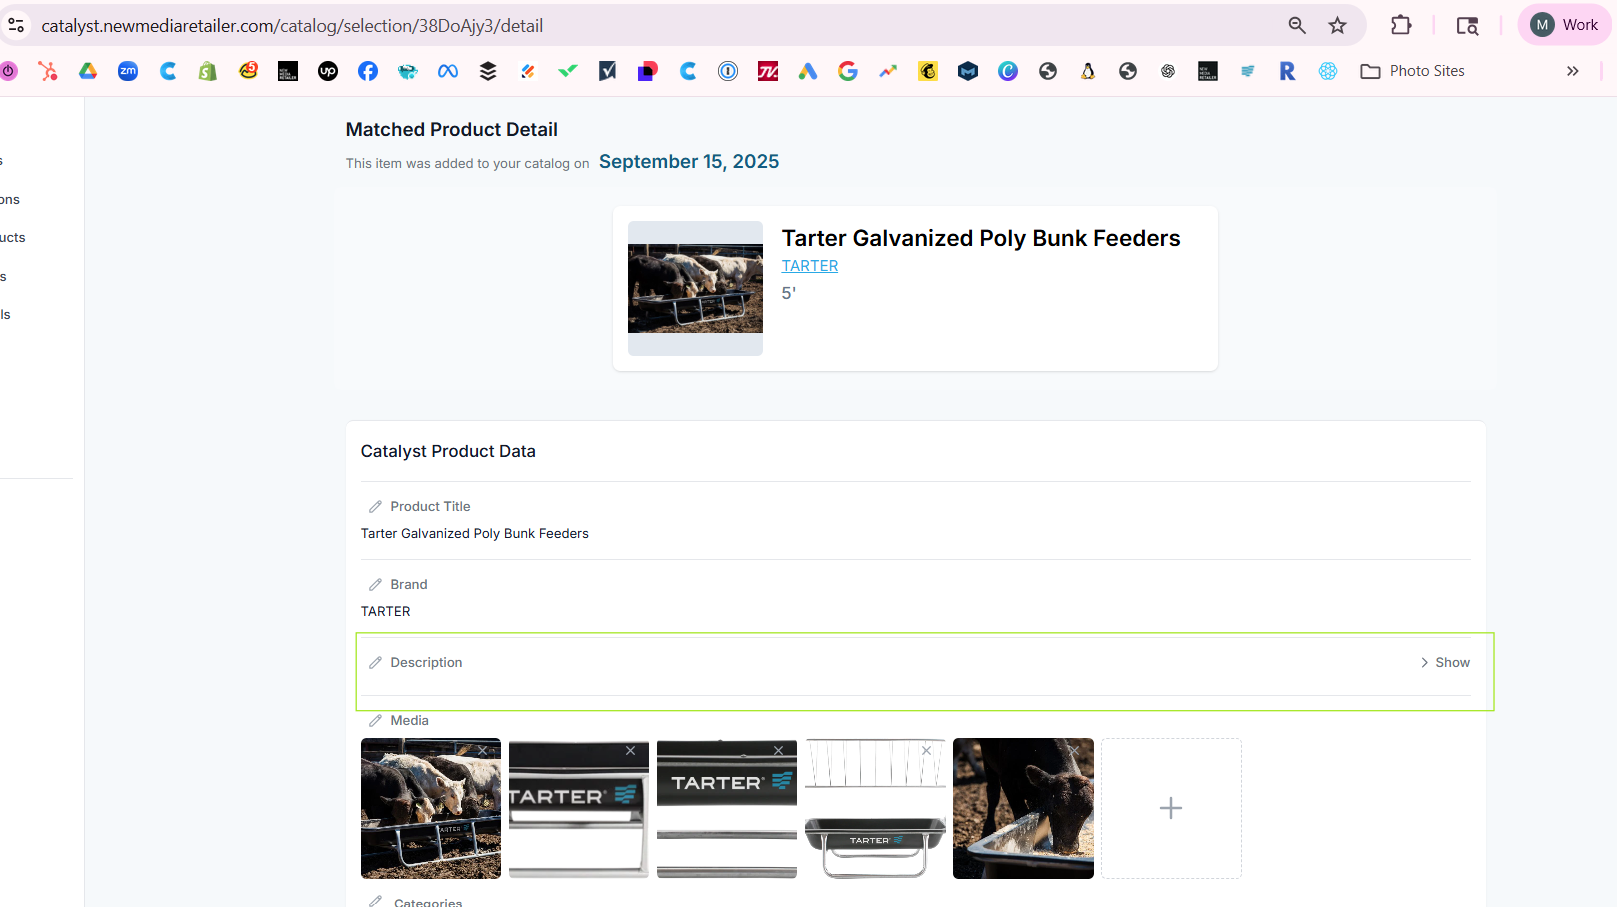Open the Mailchimp bookmark icon
Viewport: 1617px width, 907px height.
928,71
